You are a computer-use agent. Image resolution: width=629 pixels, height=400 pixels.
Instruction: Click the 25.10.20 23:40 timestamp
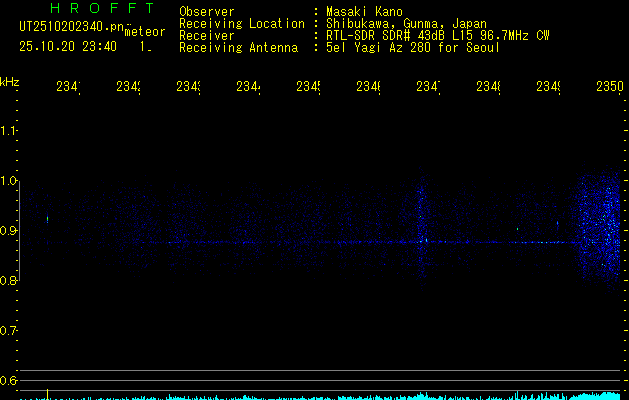68,46
